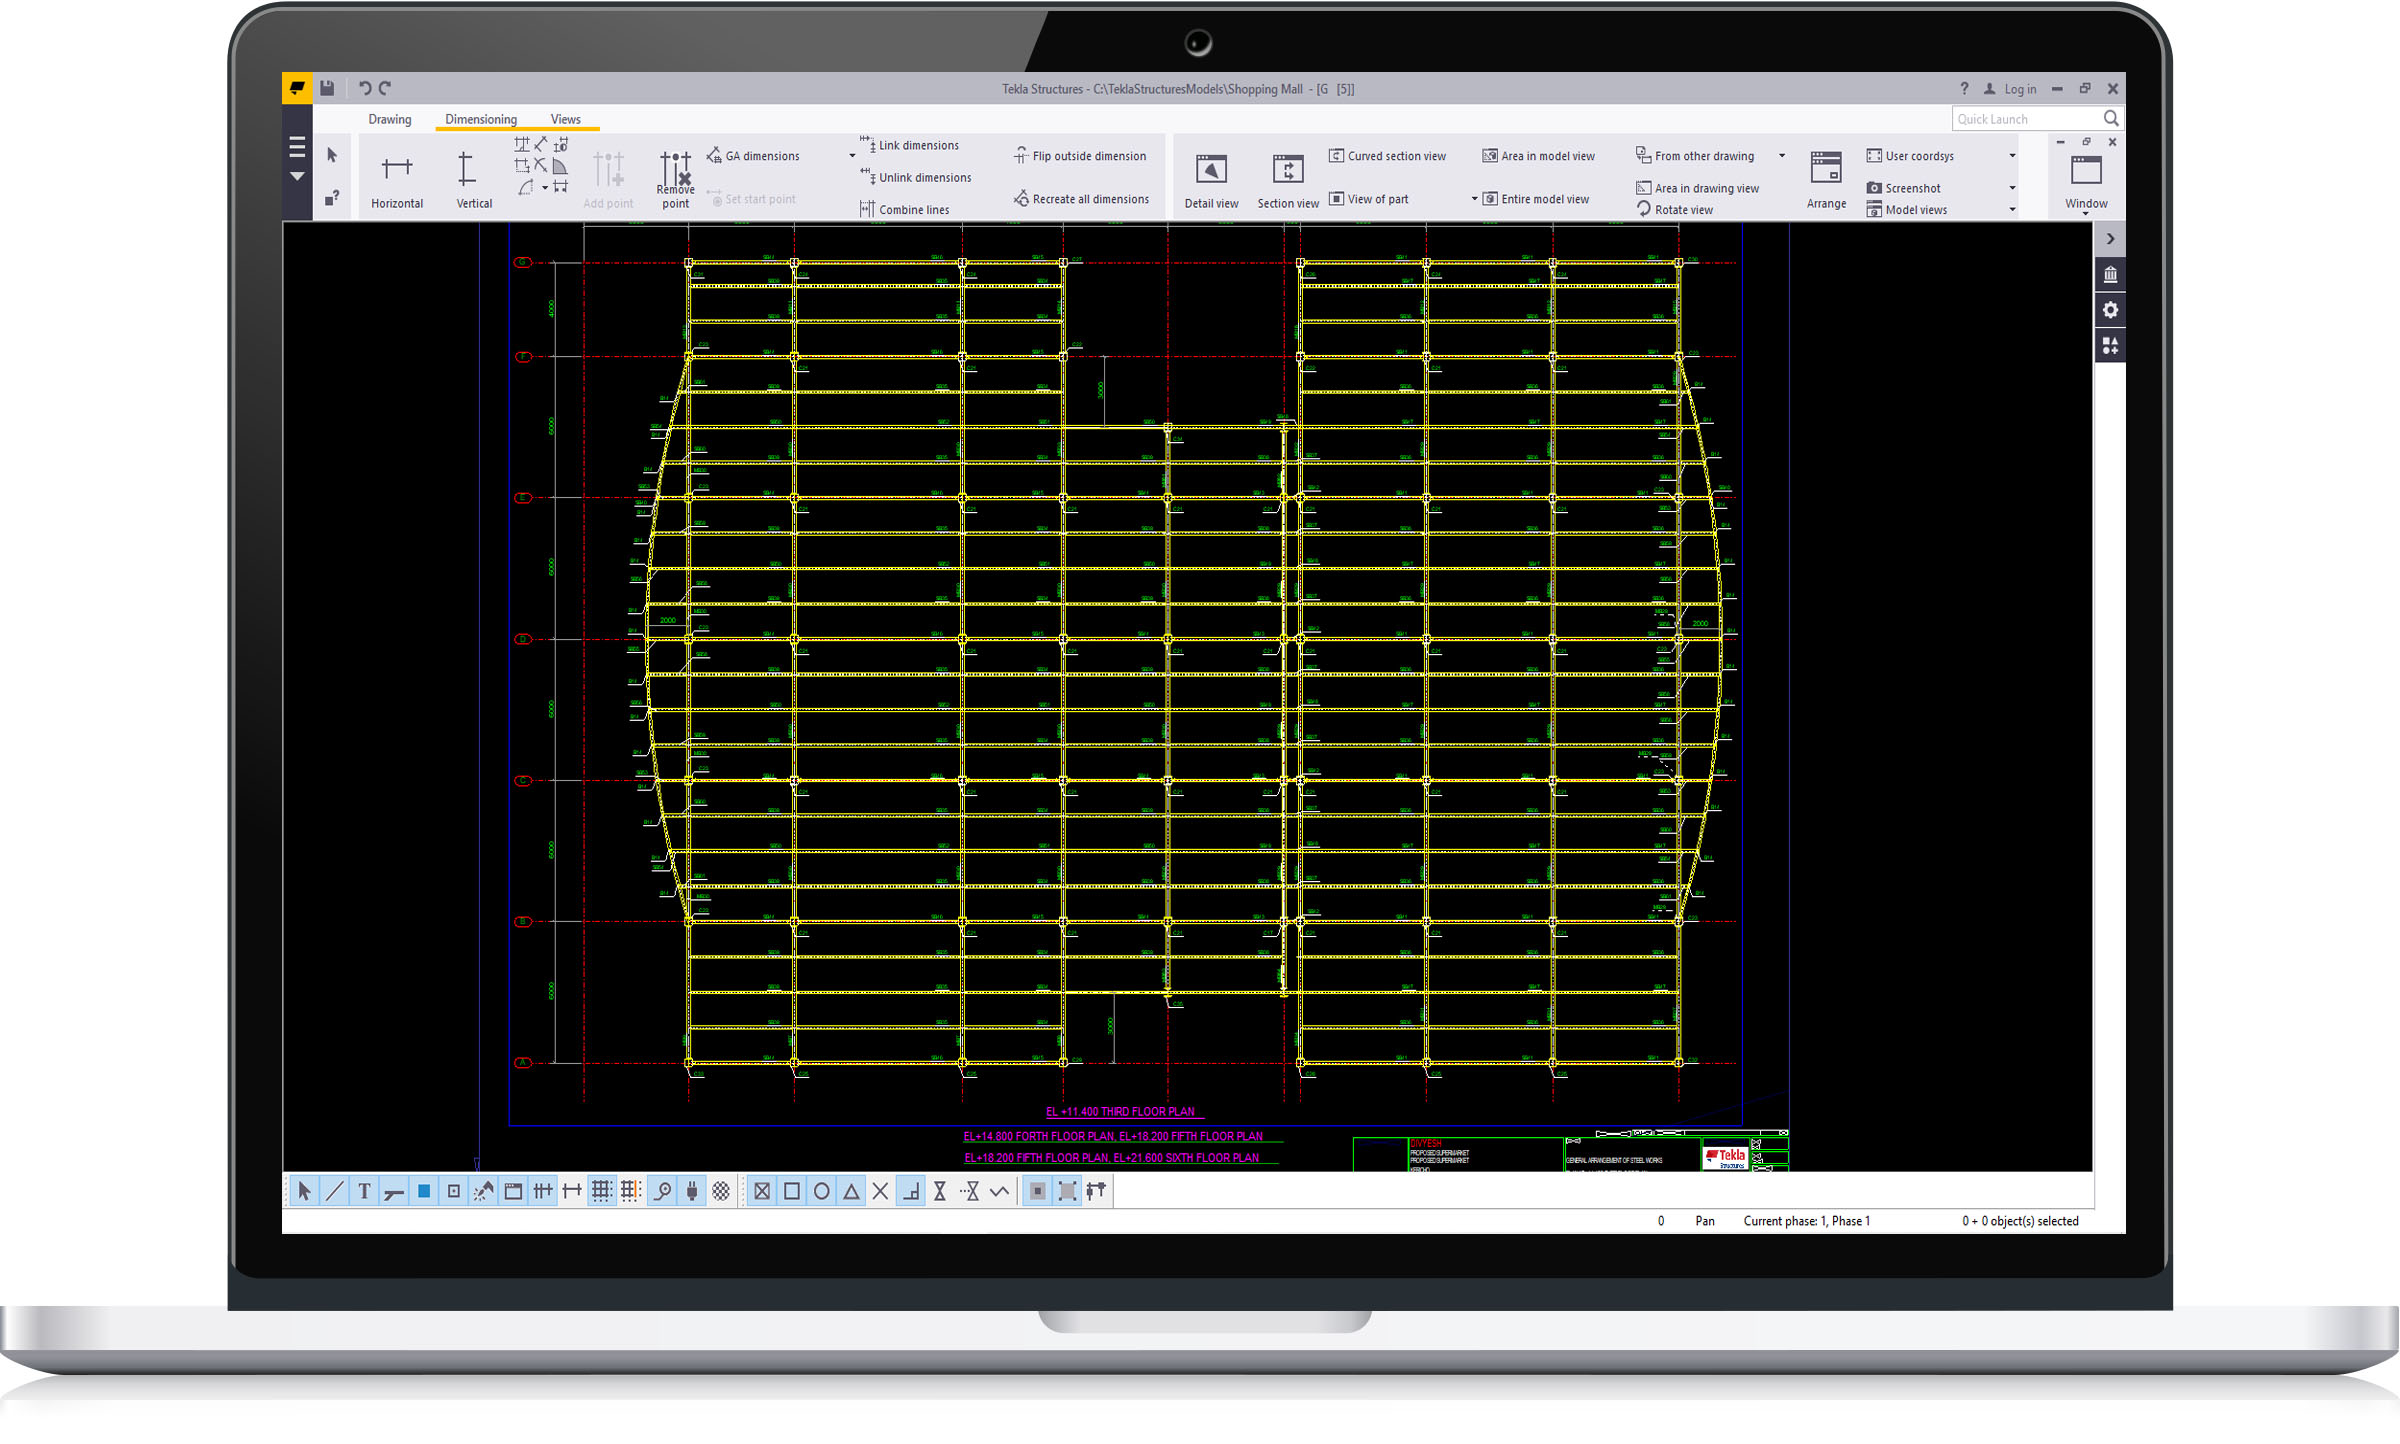
Task: Open the From other drawing dropdown
Action: (1782, 156)
